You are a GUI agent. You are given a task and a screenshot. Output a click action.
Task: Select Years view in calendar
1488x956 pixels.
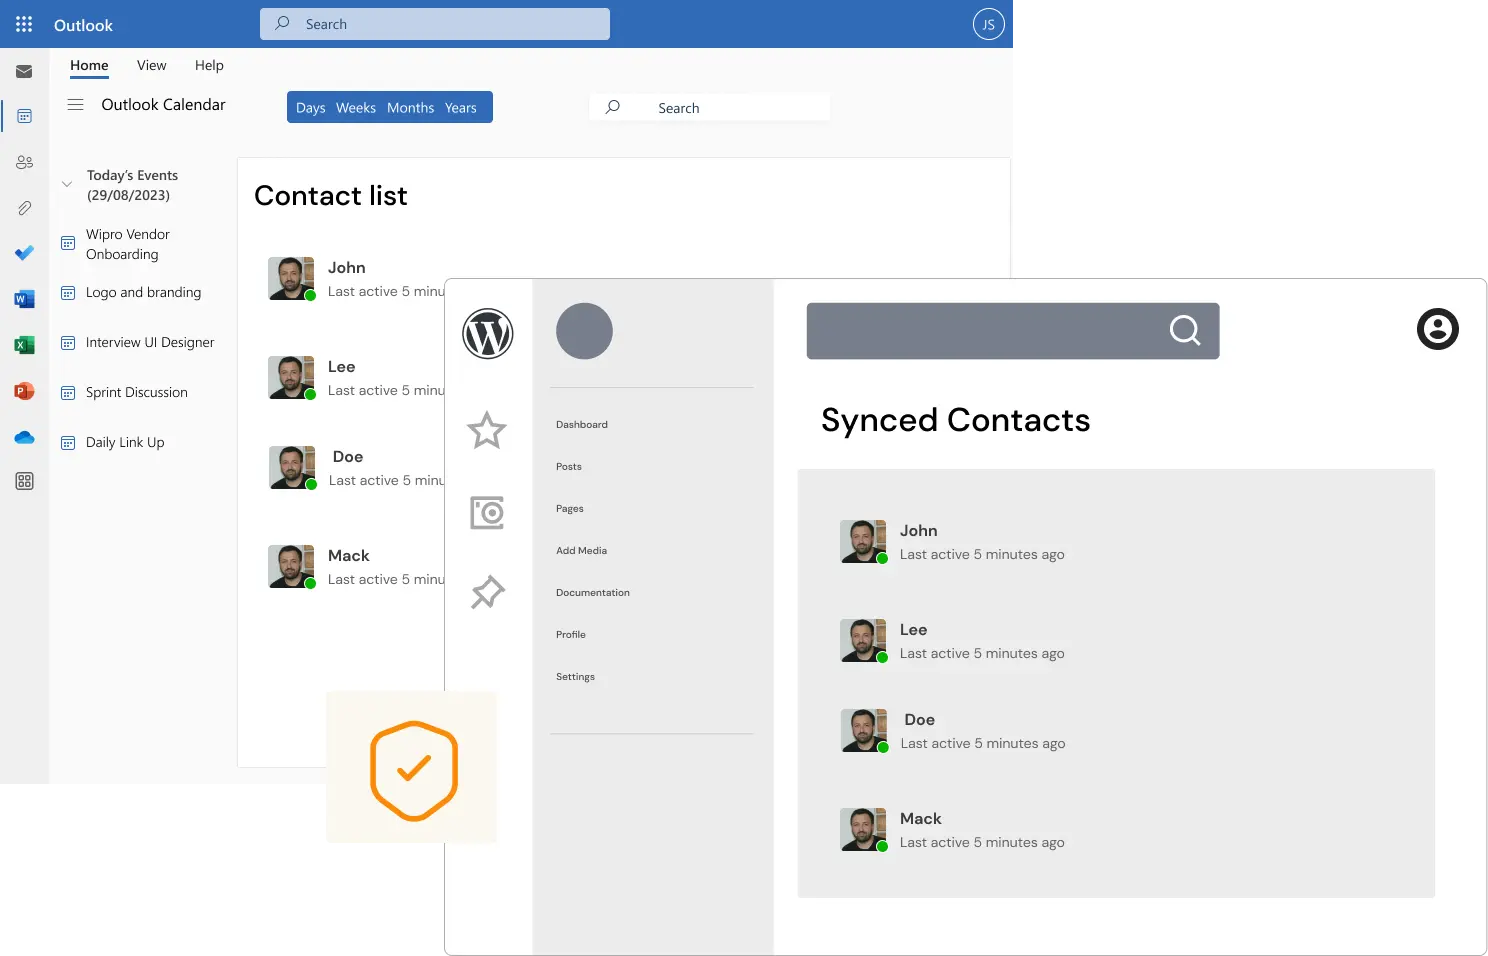tap(461, 108)
